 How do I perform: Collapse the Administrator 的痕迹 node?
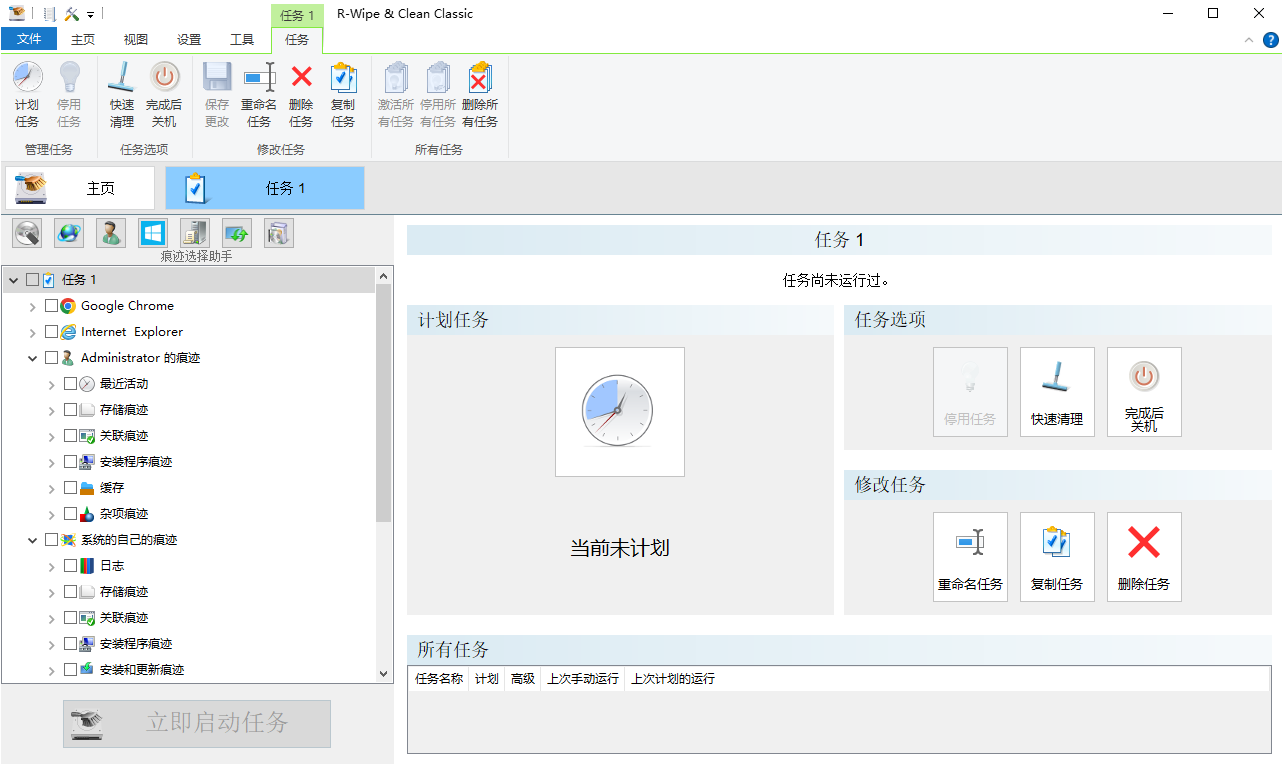point(33,358)
